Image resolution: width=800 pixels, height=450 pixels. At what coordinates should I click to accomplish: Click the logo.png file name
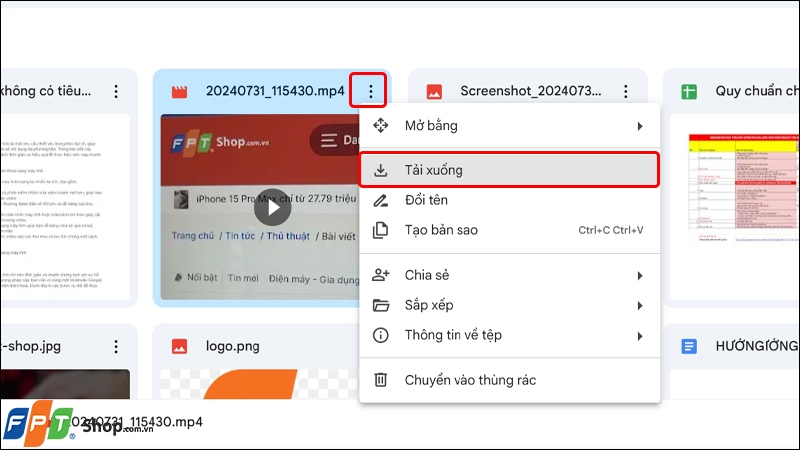pos(233,346)
